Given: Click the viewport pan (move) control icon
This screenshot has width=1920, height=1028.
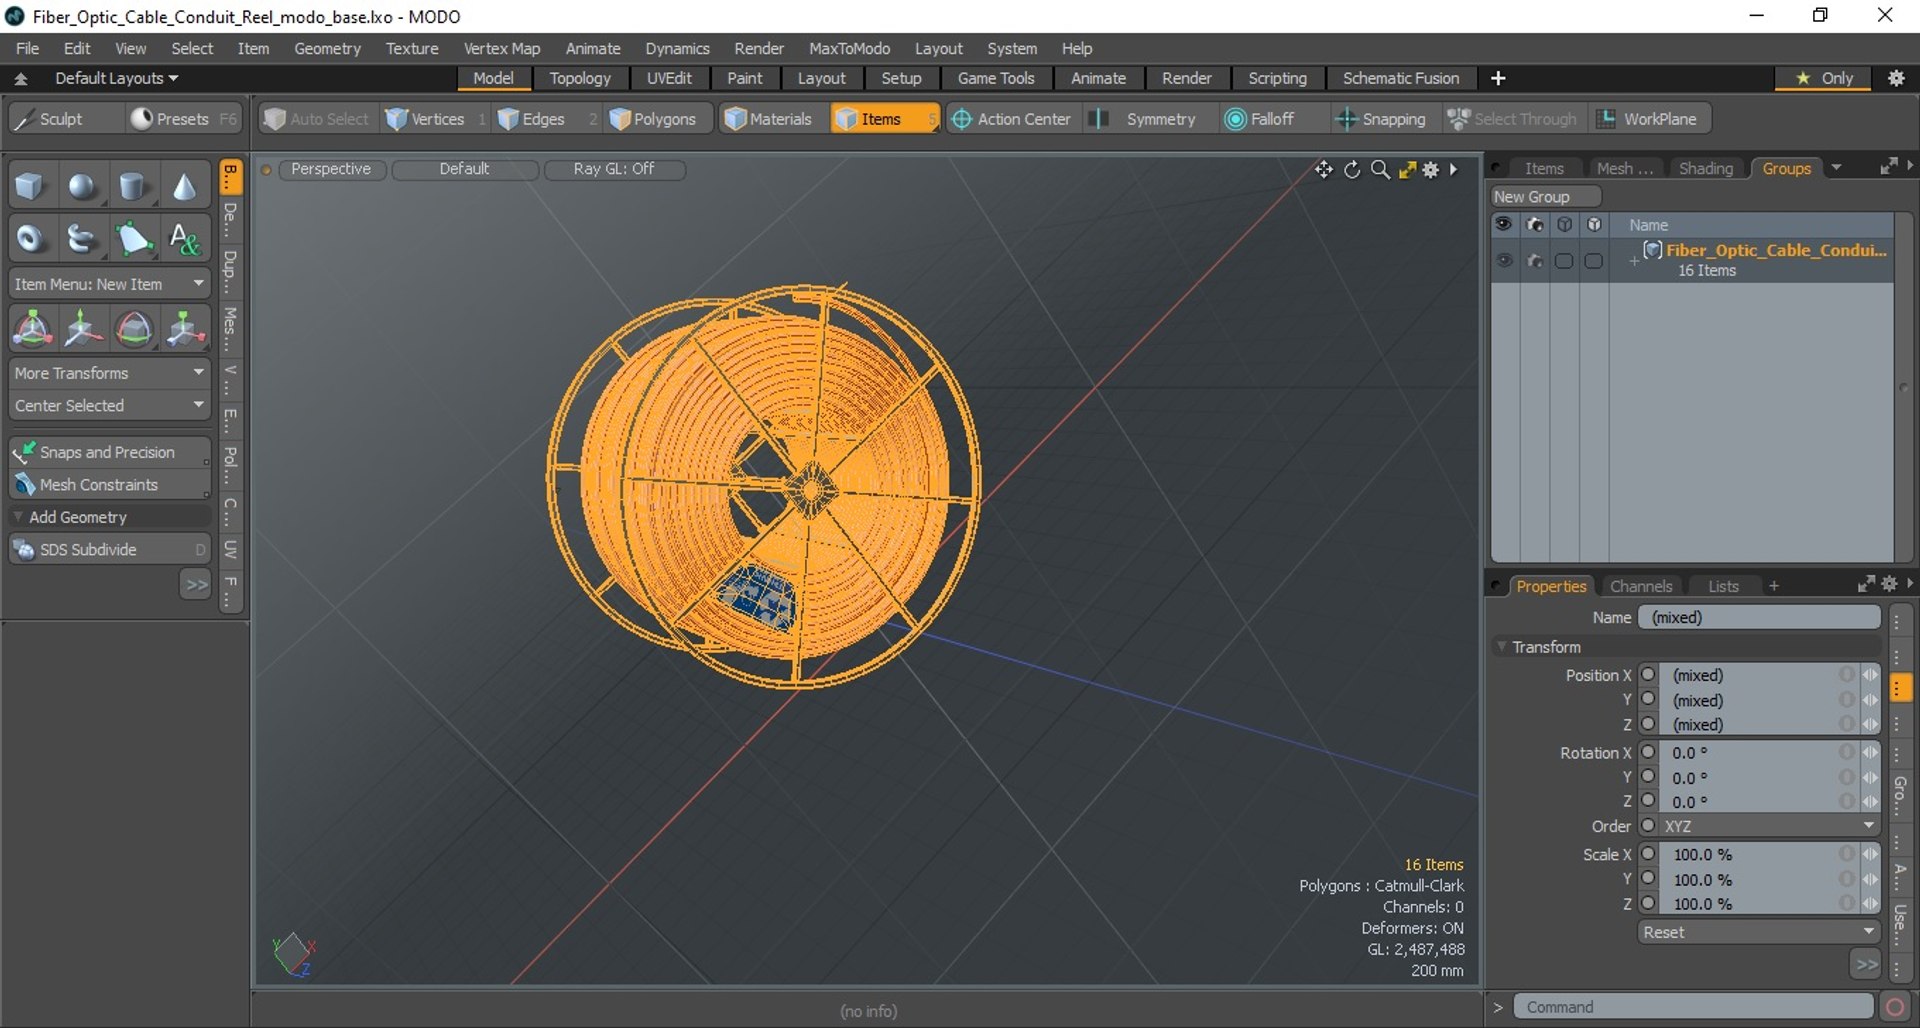Looking at the screenshot, I should (1324, 170).
